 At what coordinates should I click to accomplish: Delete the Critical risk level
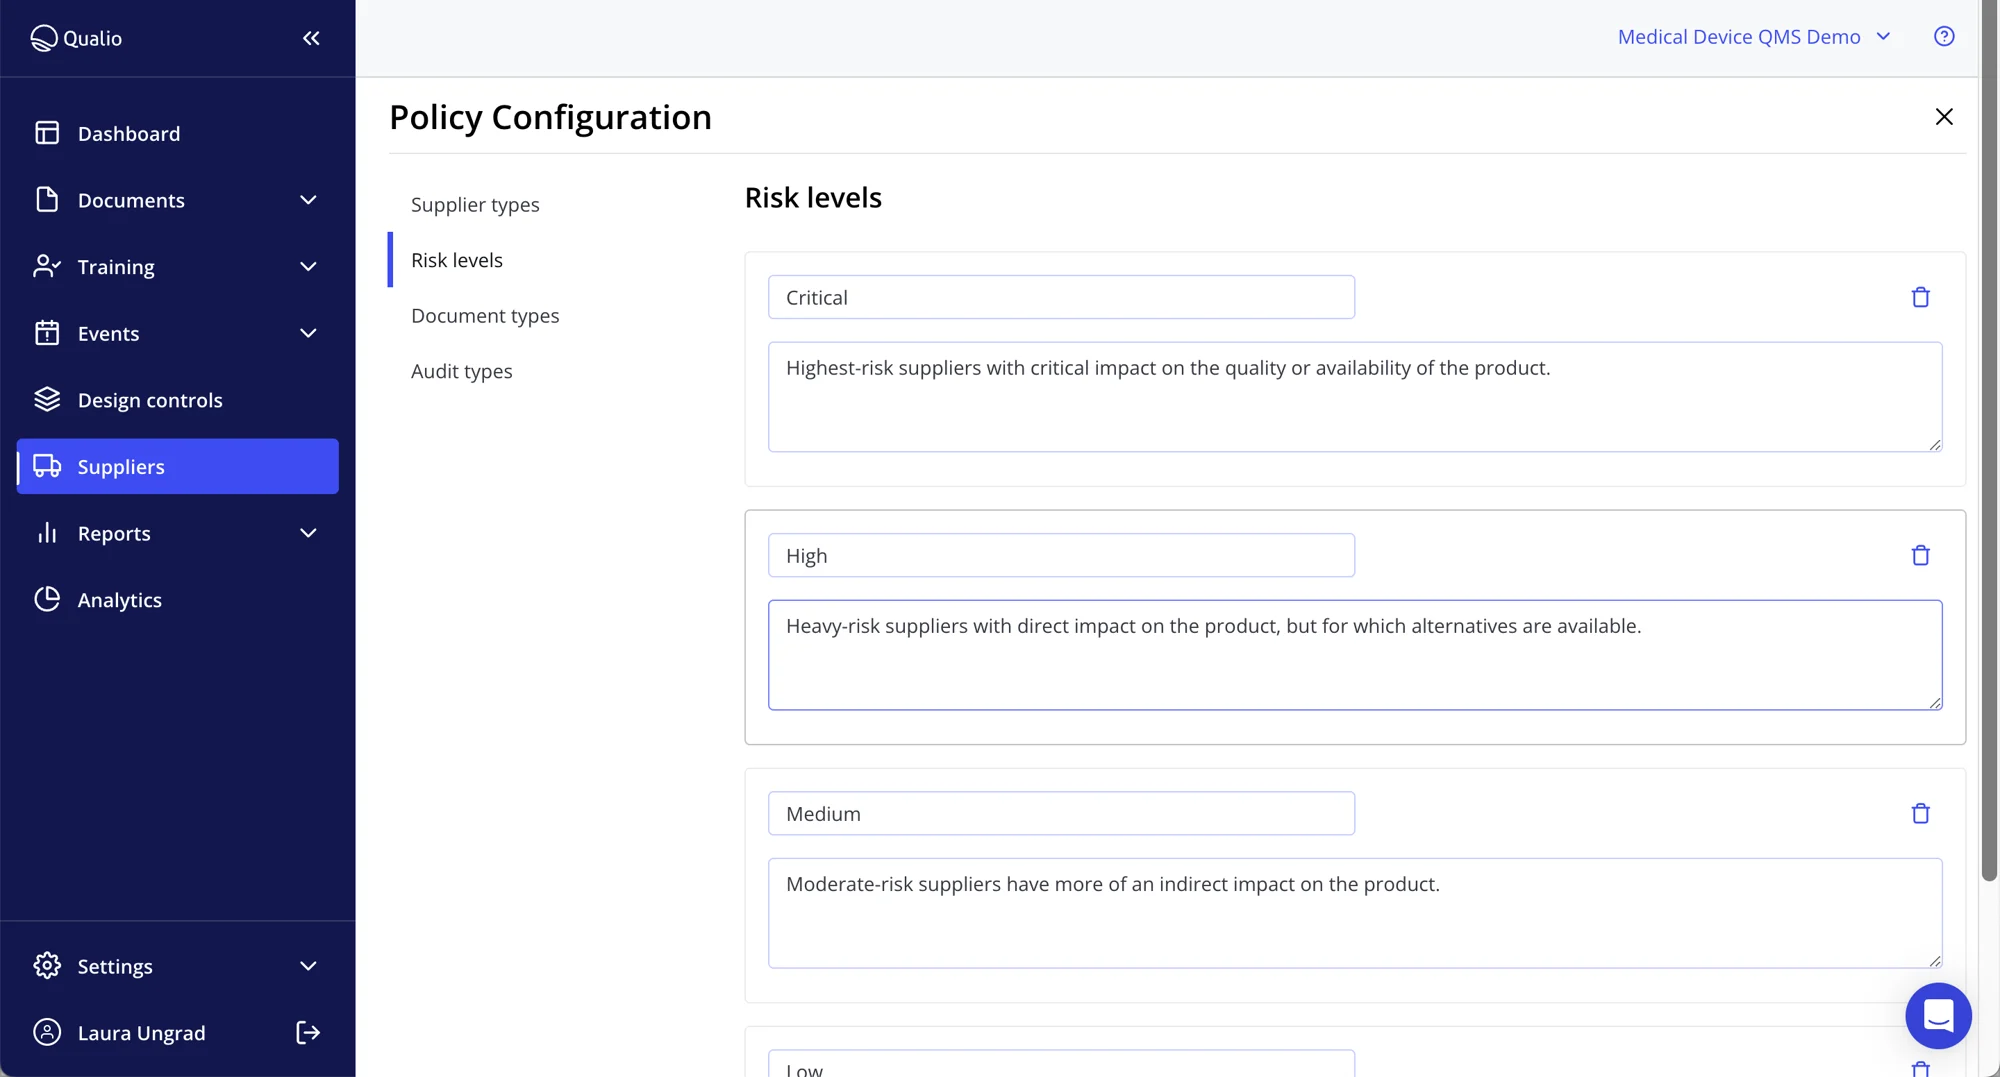(x=1920, y=297)
